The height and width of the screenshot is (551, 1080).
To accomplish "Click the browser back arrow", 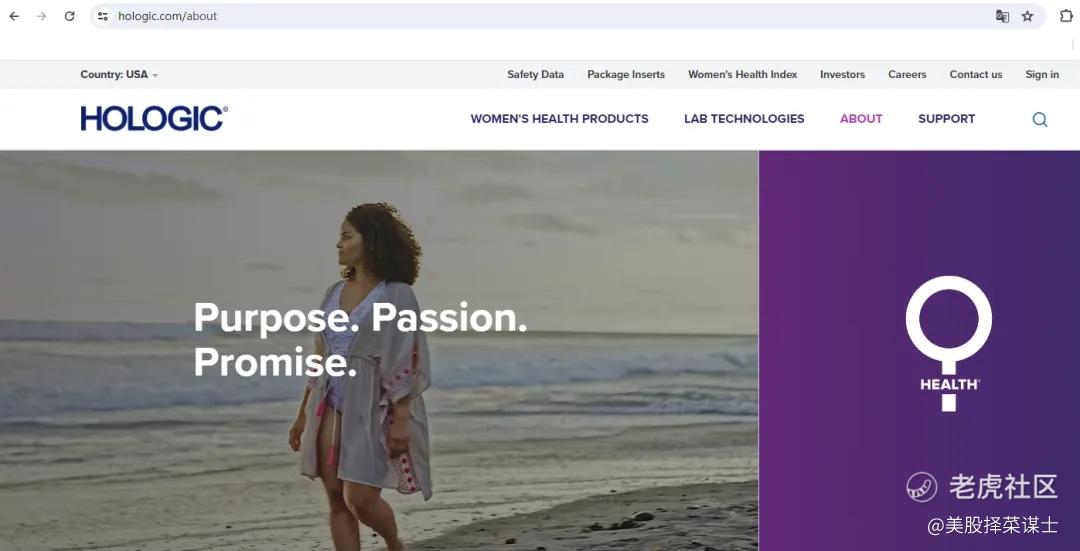I will pyautogui.click(x=14, y=16).
